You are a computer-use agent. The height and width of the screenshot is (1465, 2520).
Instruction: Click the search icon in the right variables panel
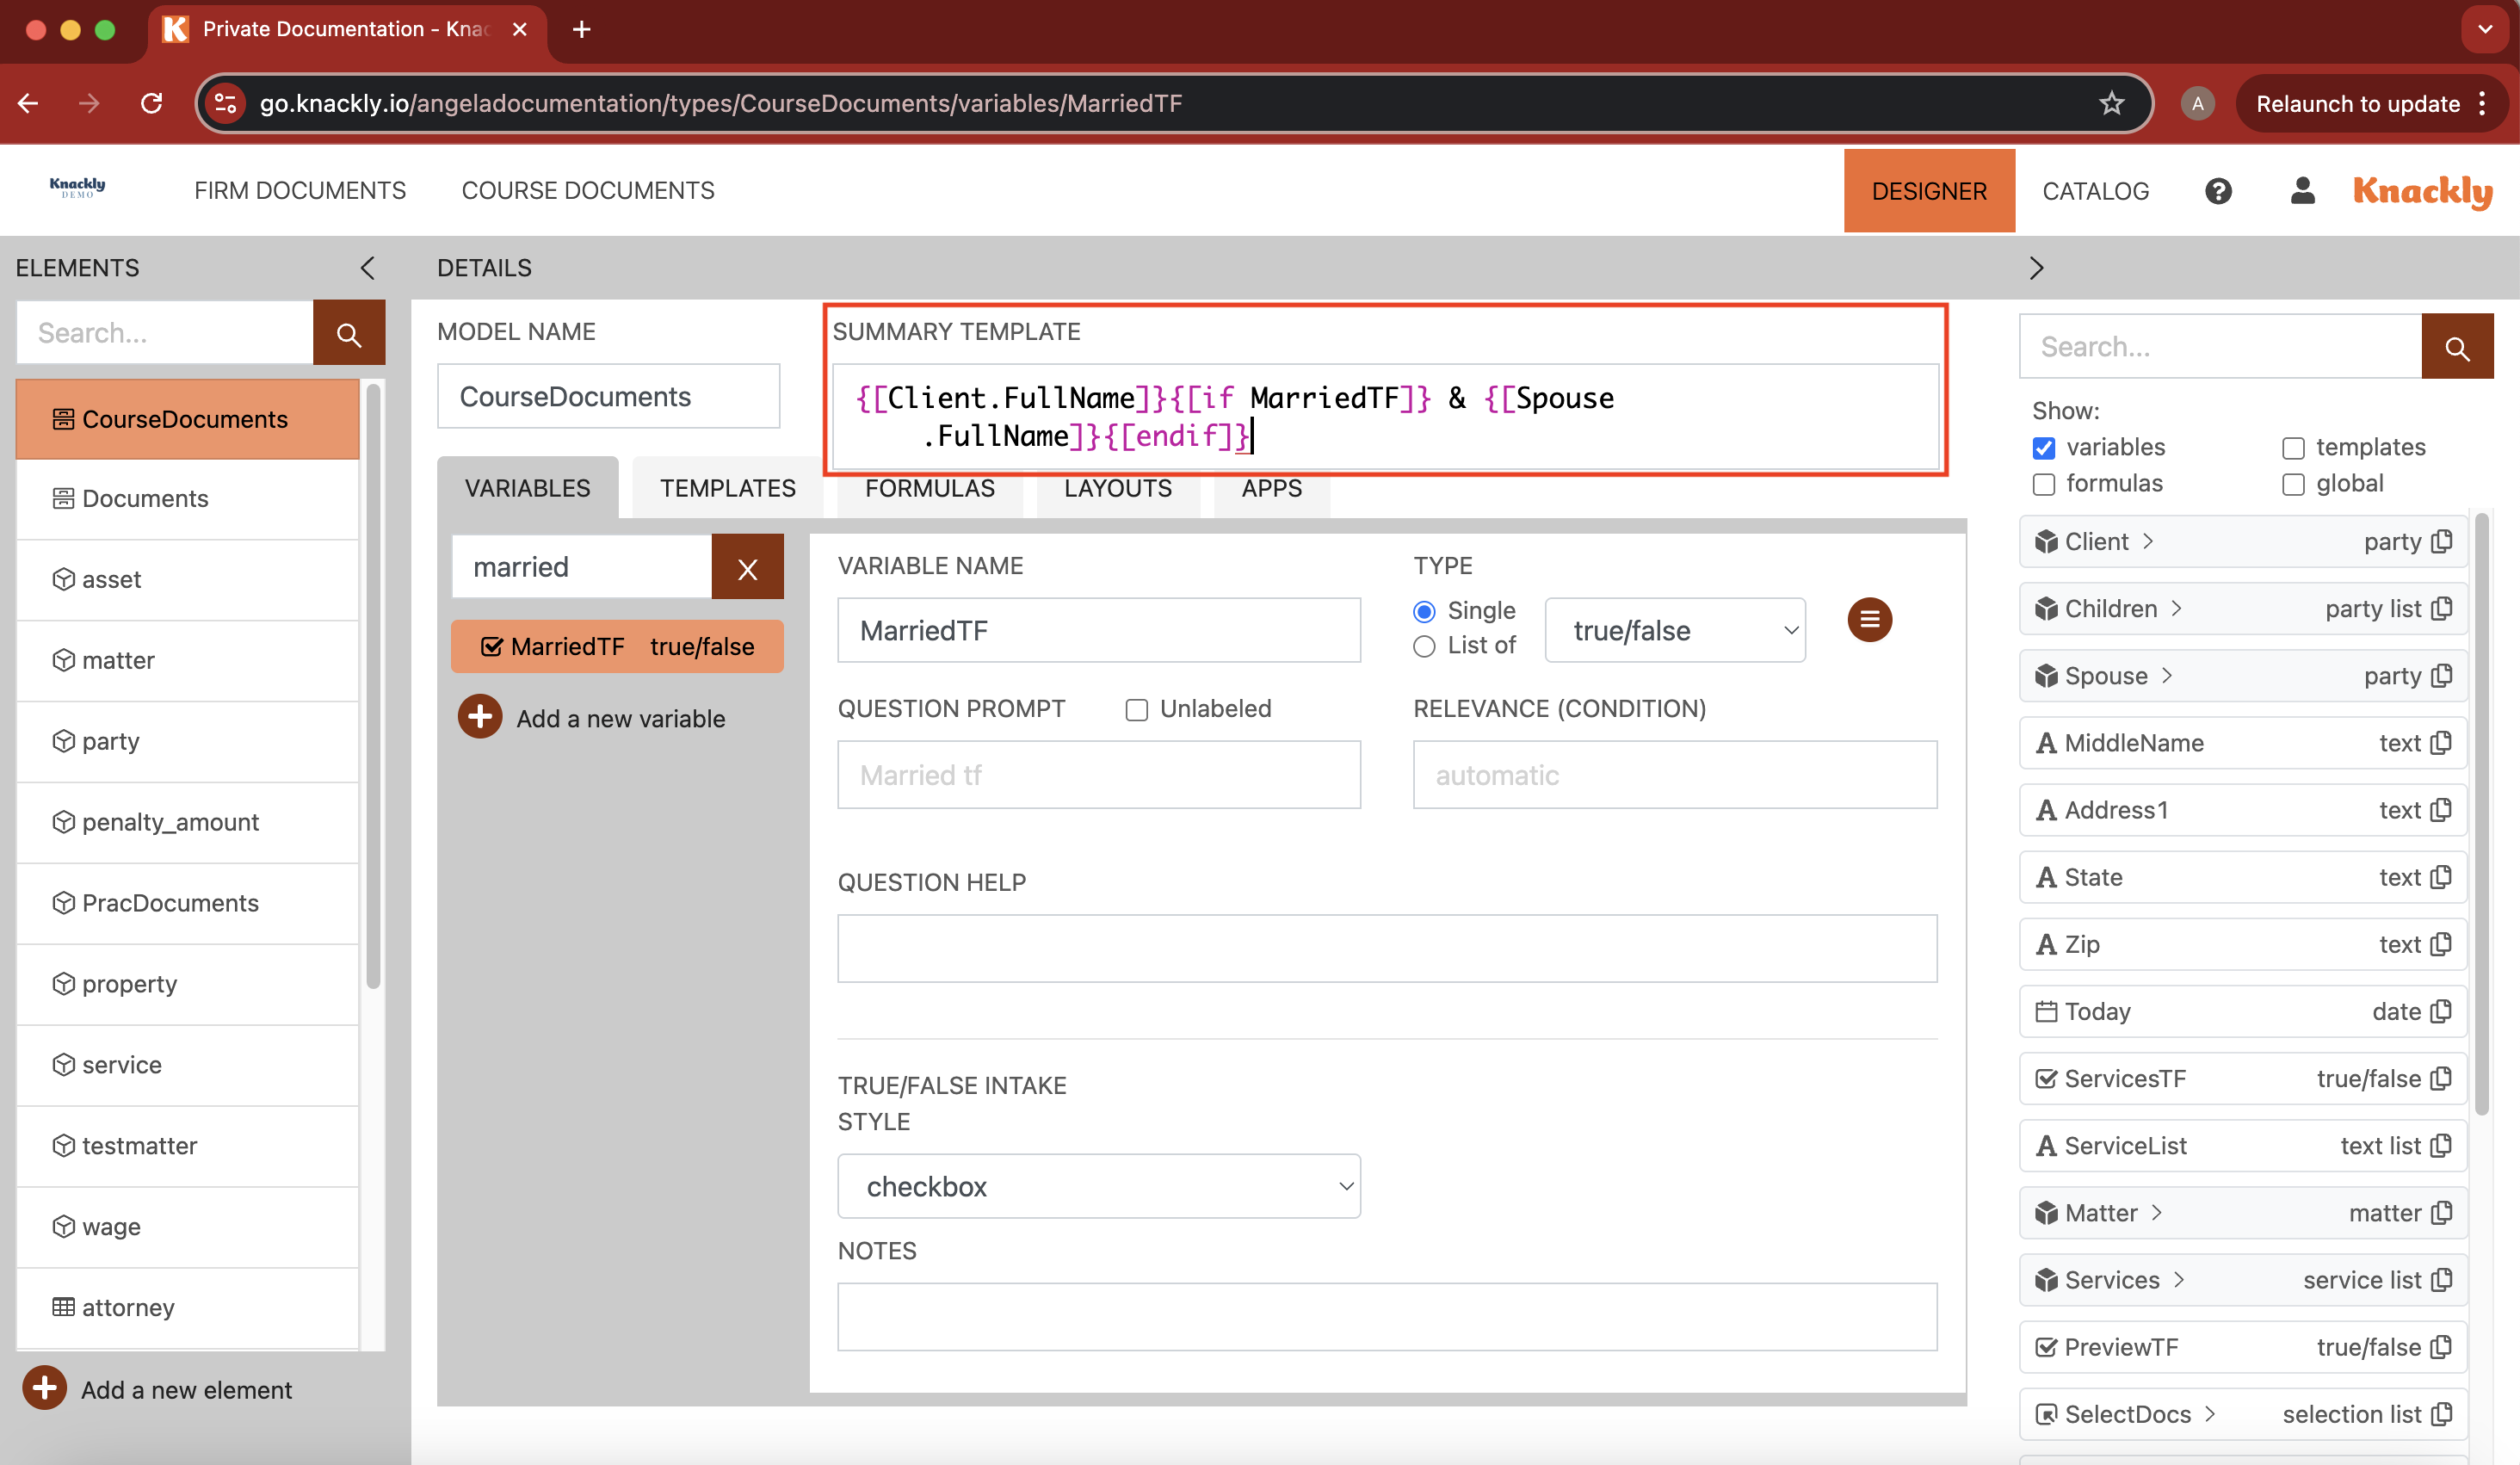2457,346
